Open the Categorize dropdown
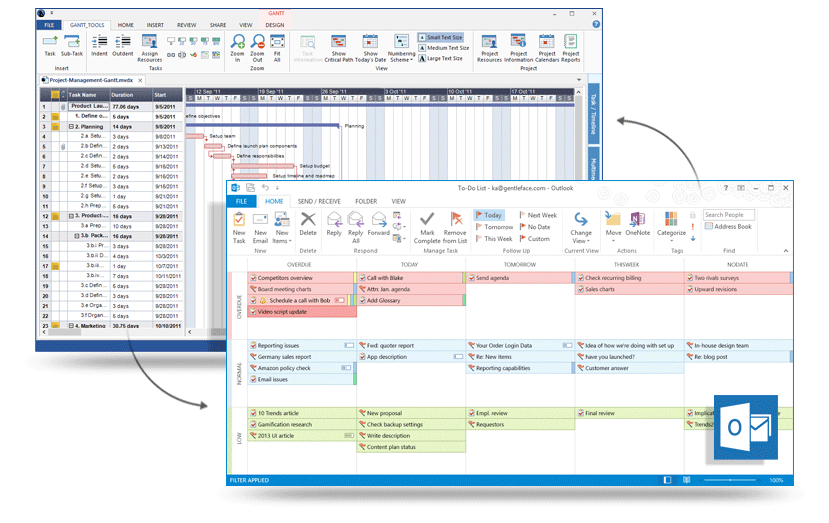 click(x=671, y=228)
